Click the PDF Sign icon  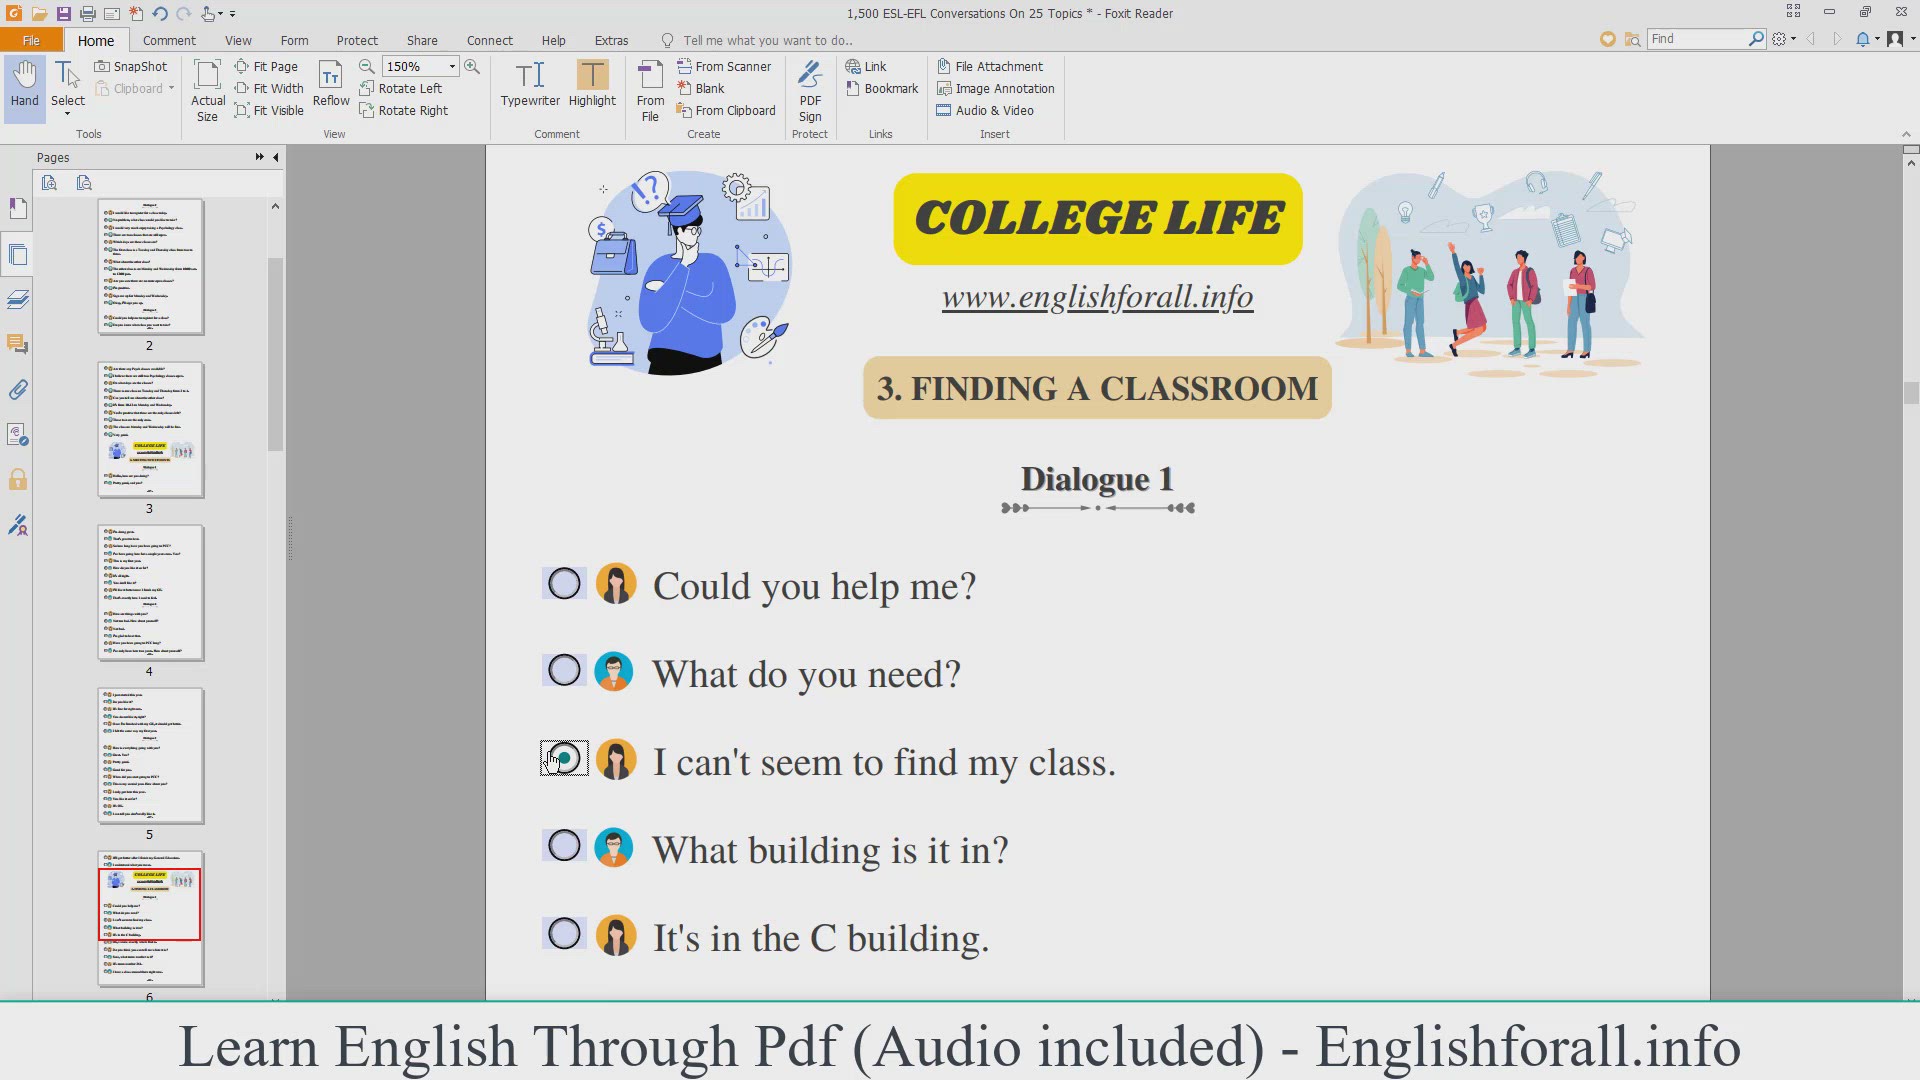pos(810,76)
